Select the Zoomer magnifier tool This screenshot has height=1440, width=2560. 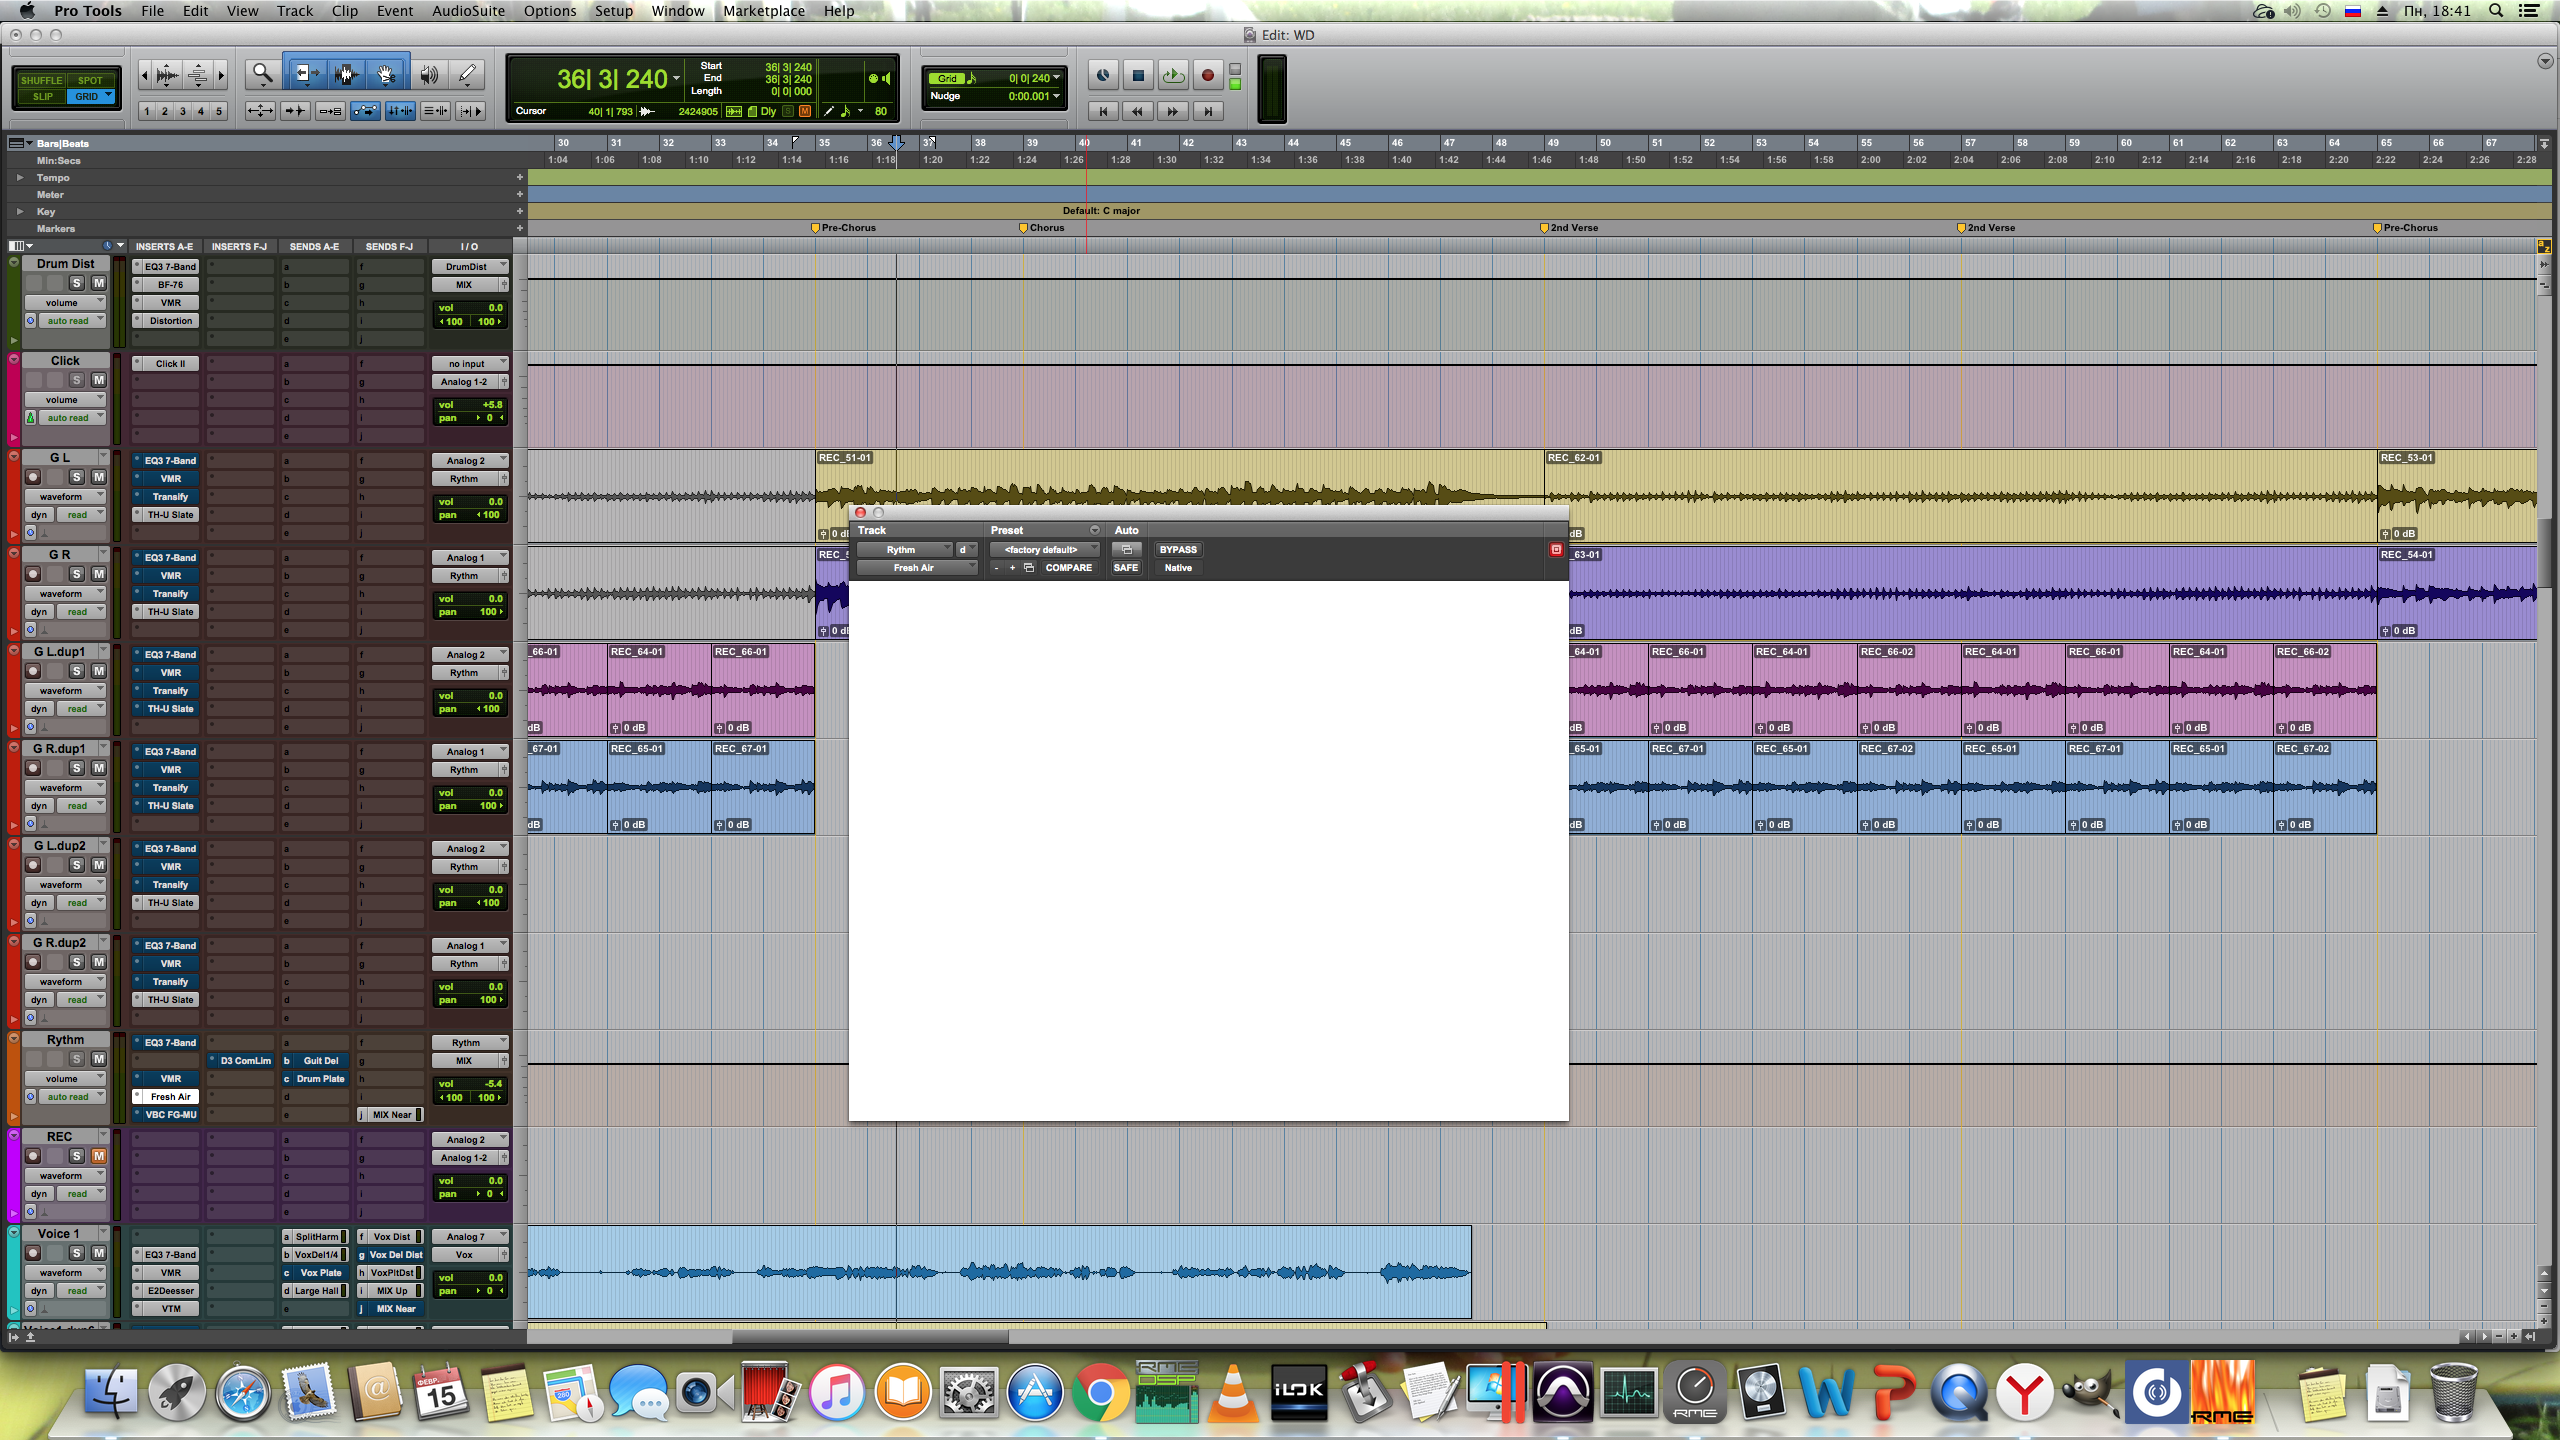[x=262, y=74]
